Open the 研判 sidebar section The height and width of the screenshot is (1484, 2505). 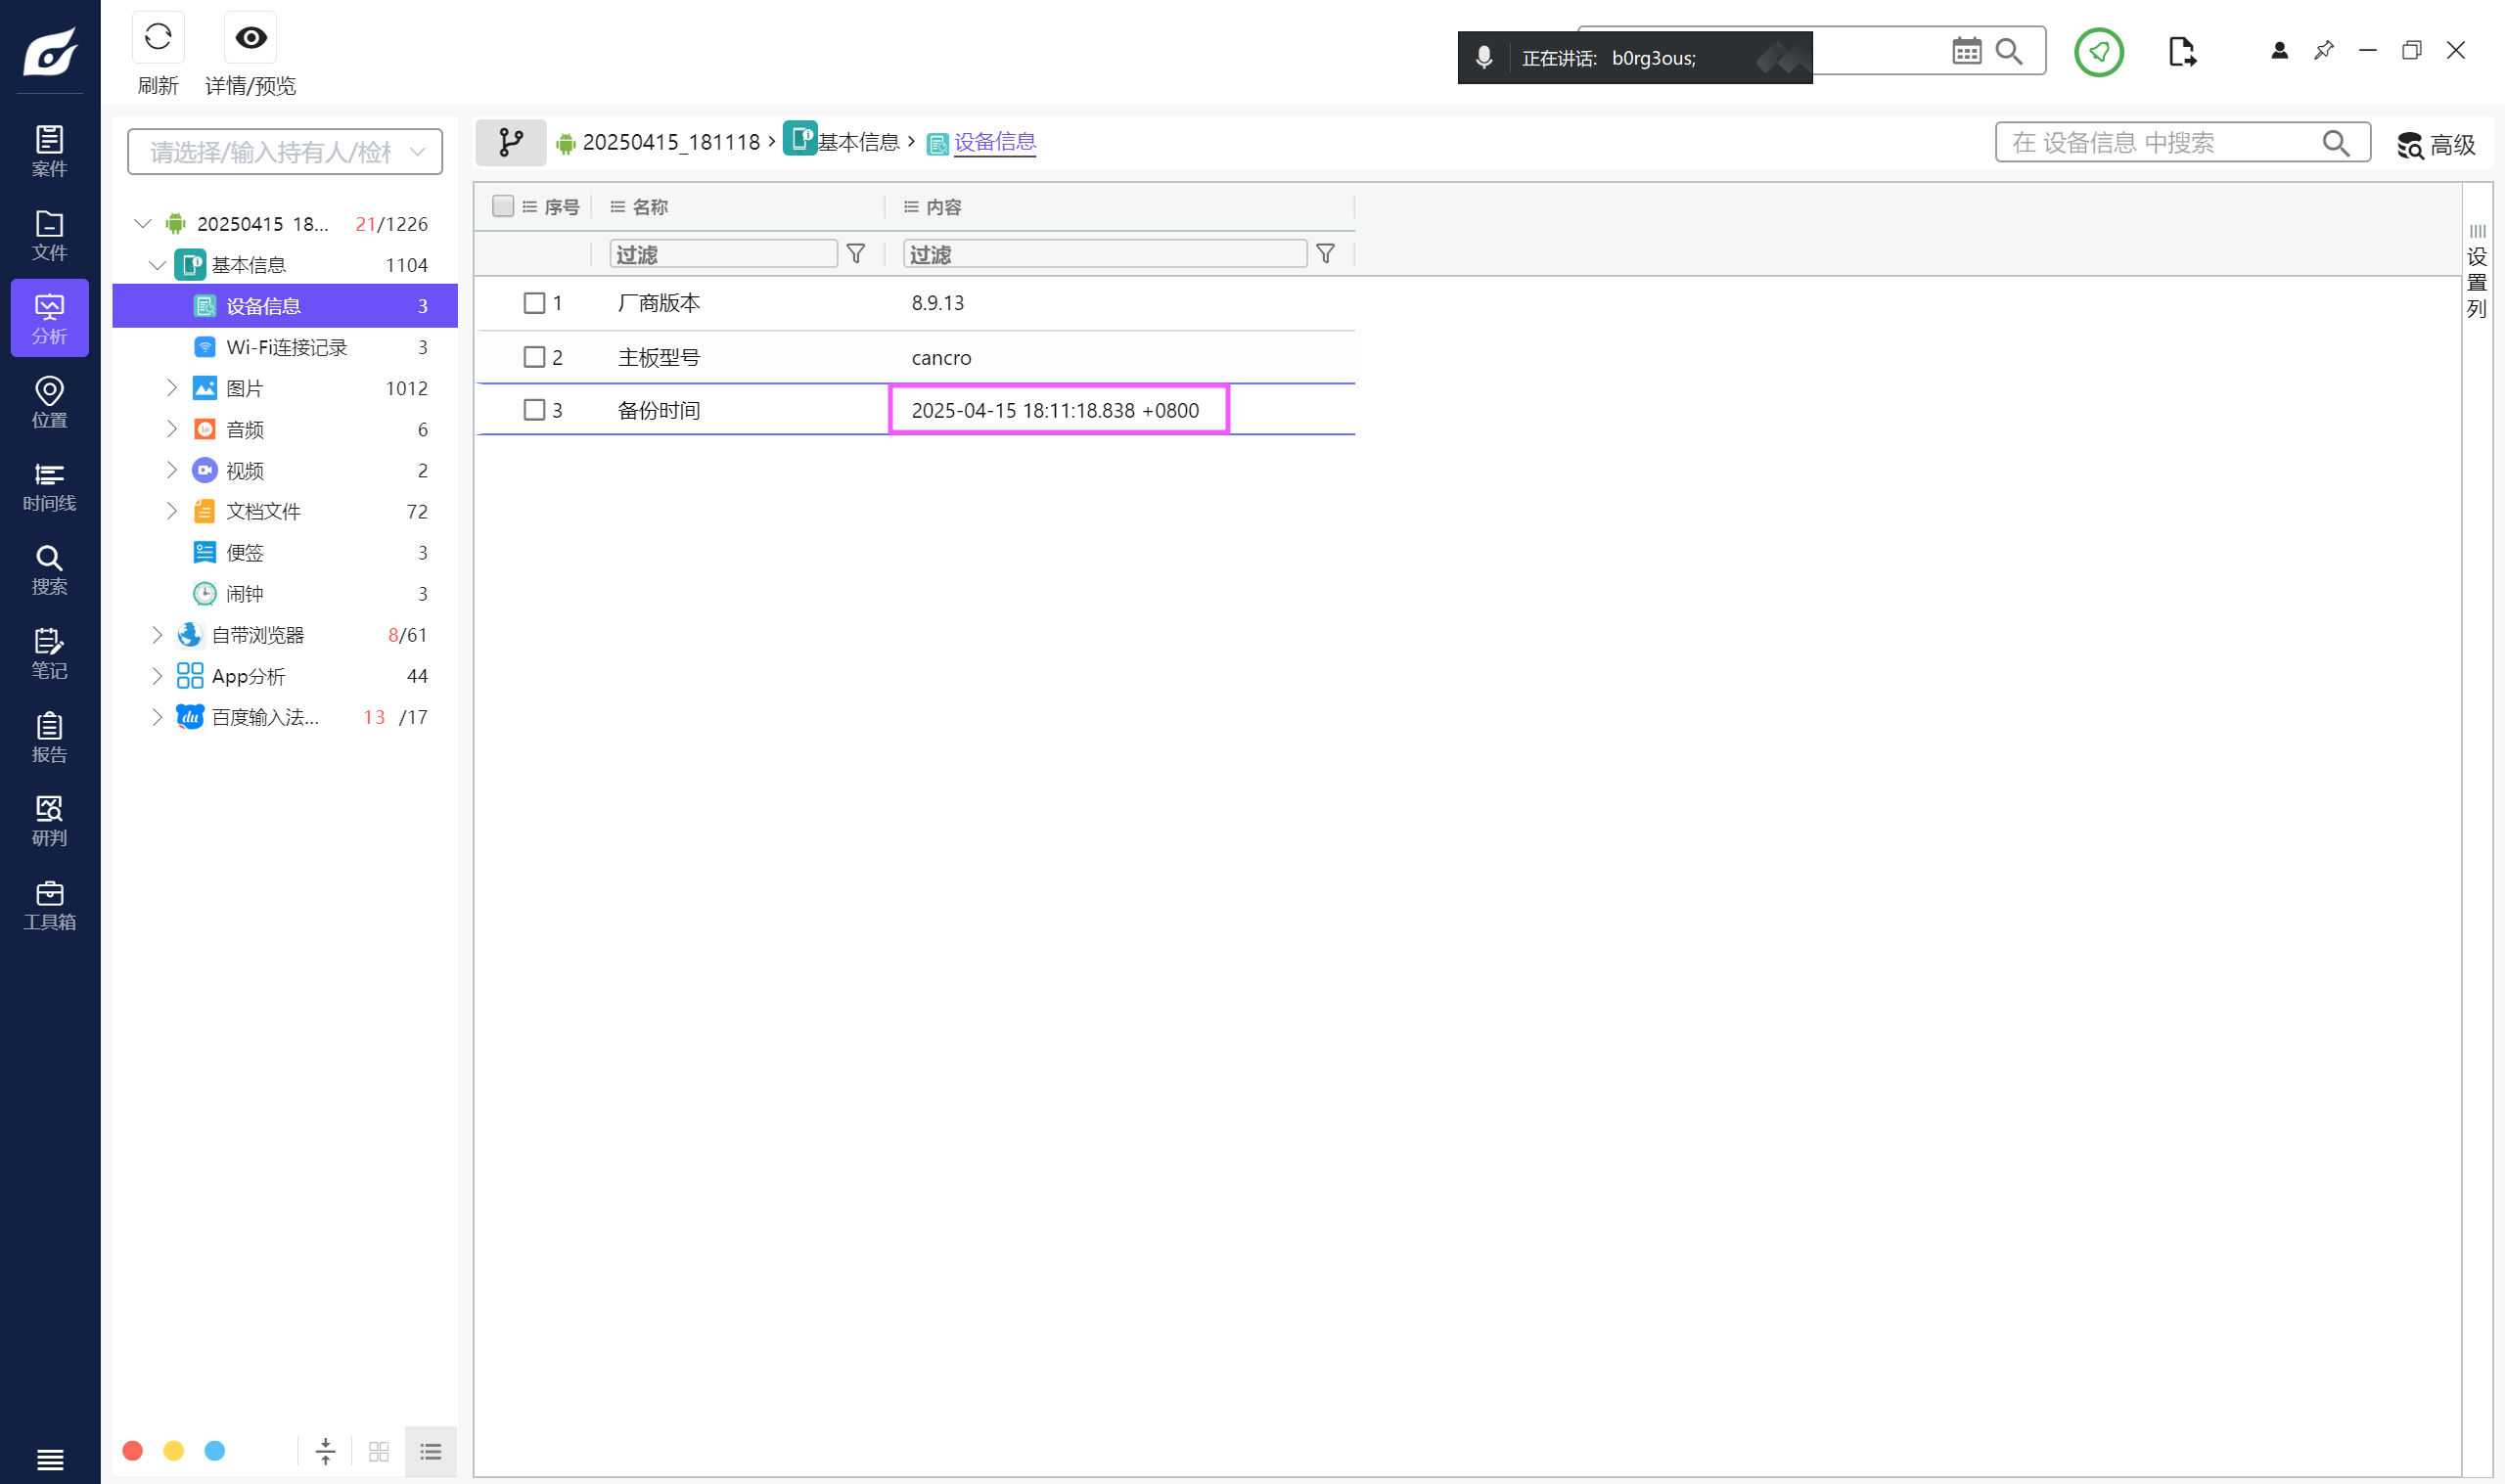[49, 820]
